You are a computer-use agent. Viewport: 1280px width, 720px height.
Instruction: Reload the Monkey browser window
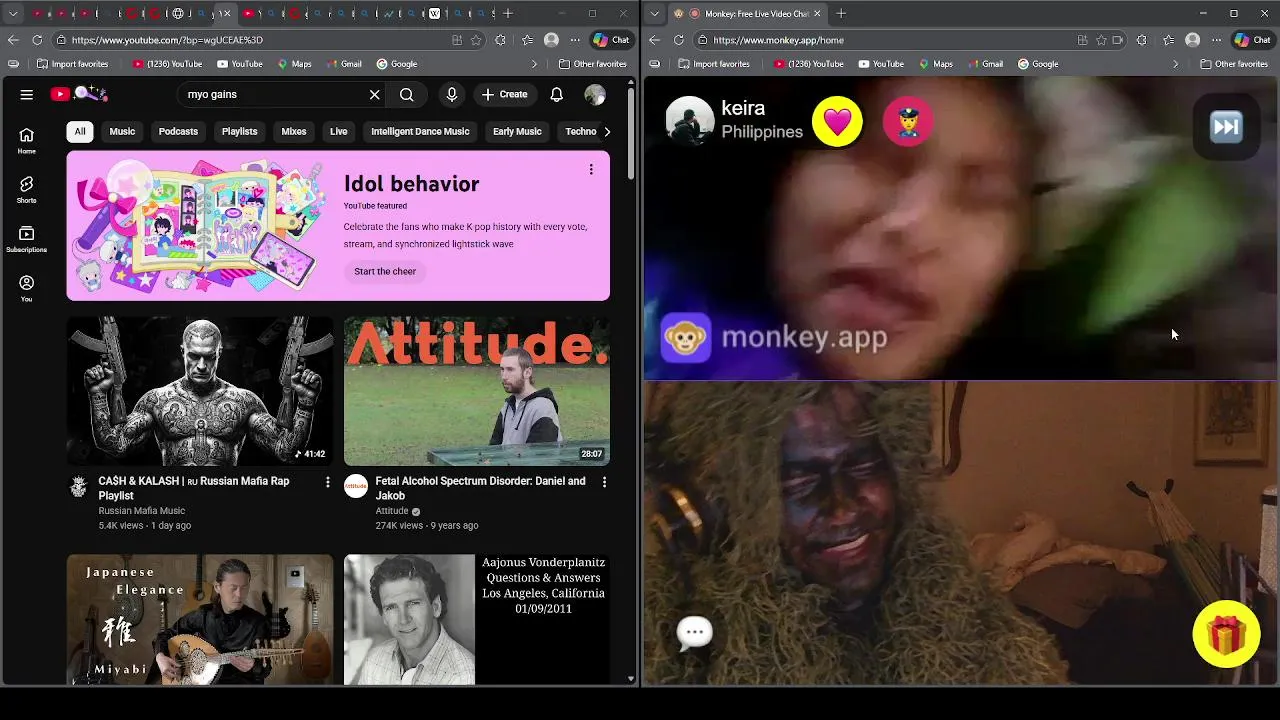coord(679,40)
